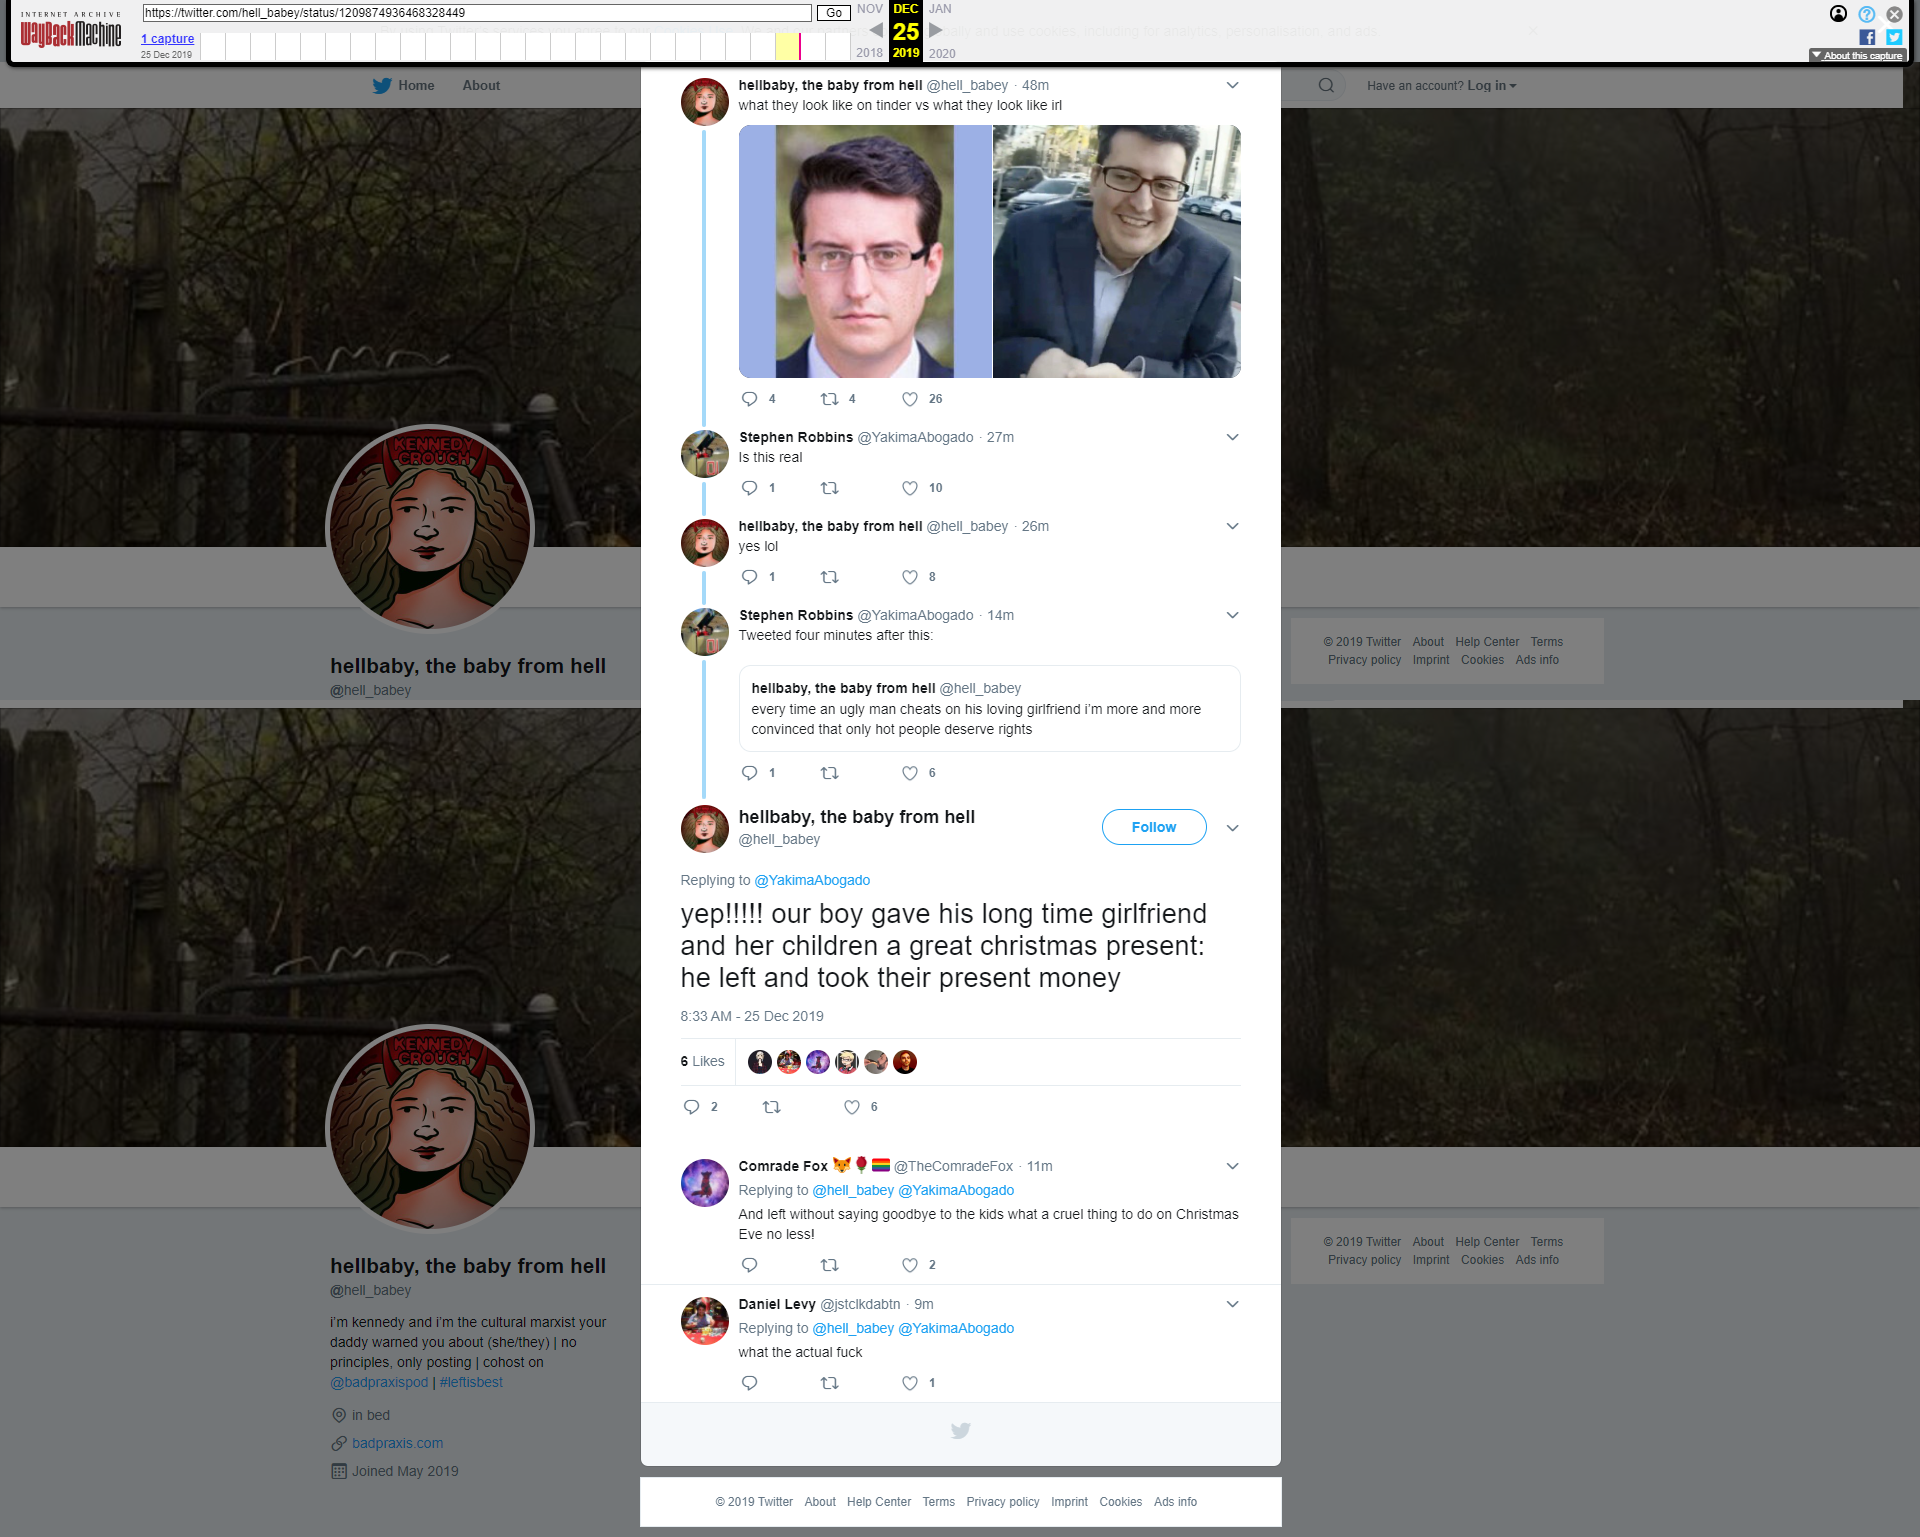The height and width of the screenshot is (1537, 1920).
Task: Open options chevron on tinder photo tweet
Action: [1232, 86]
